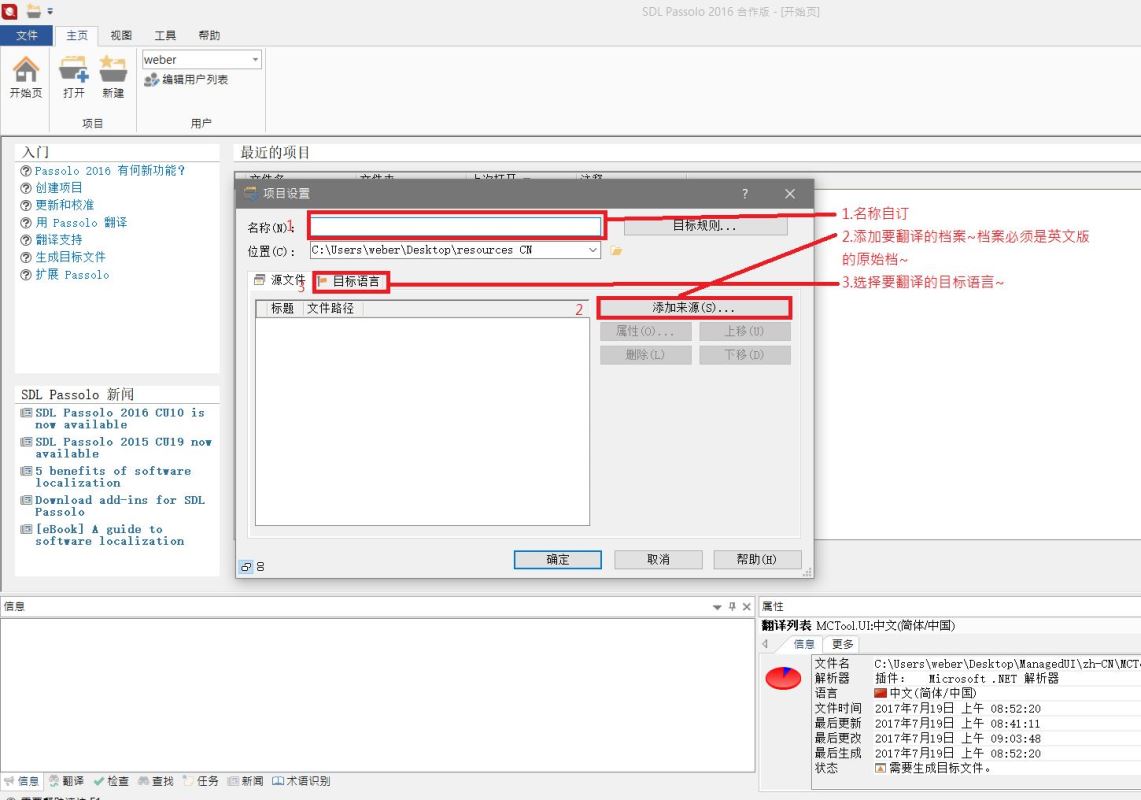The height and width of the screenshot is (800, 1141).
Task: Click the 添加来源(S)... button
Action: tap(693, 308)
